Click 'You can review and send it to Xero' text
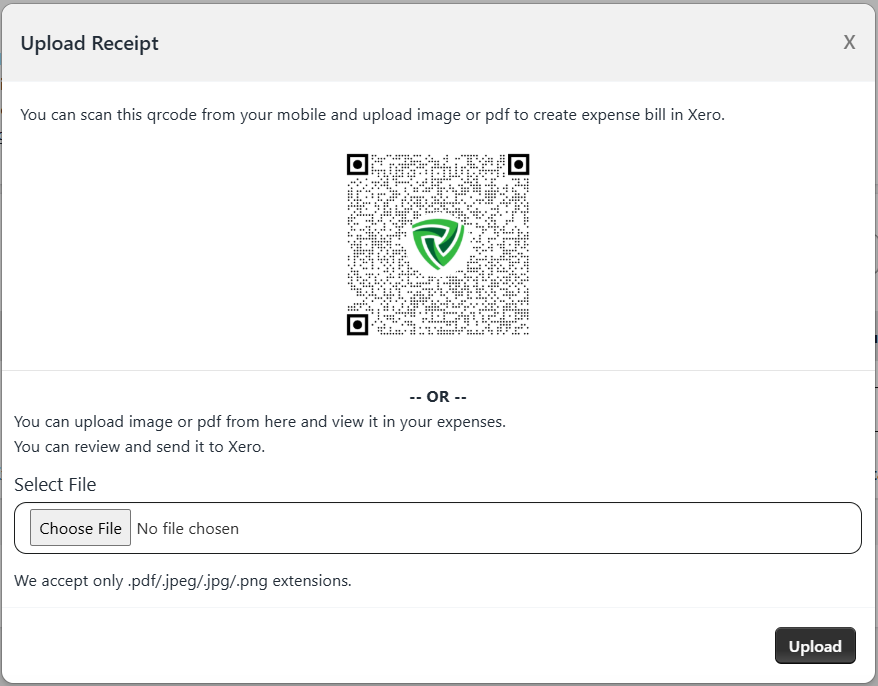This screenshot has width=878, height=686. click(140, 447)
